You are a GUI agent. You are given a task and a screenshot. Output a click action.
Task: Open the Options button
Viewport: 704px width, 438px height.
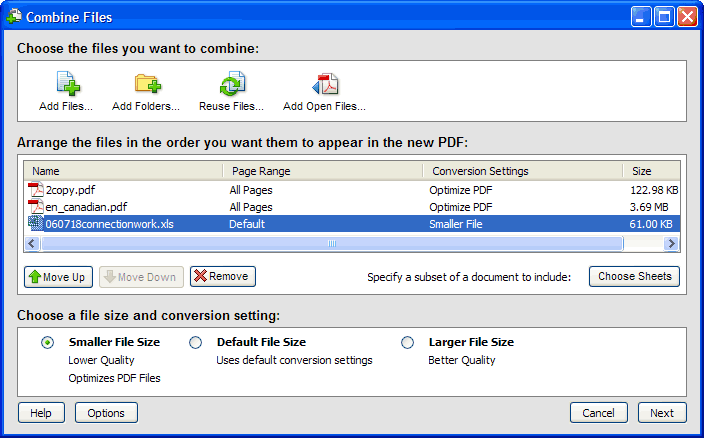pyautogui.click(x=106, y=413)
